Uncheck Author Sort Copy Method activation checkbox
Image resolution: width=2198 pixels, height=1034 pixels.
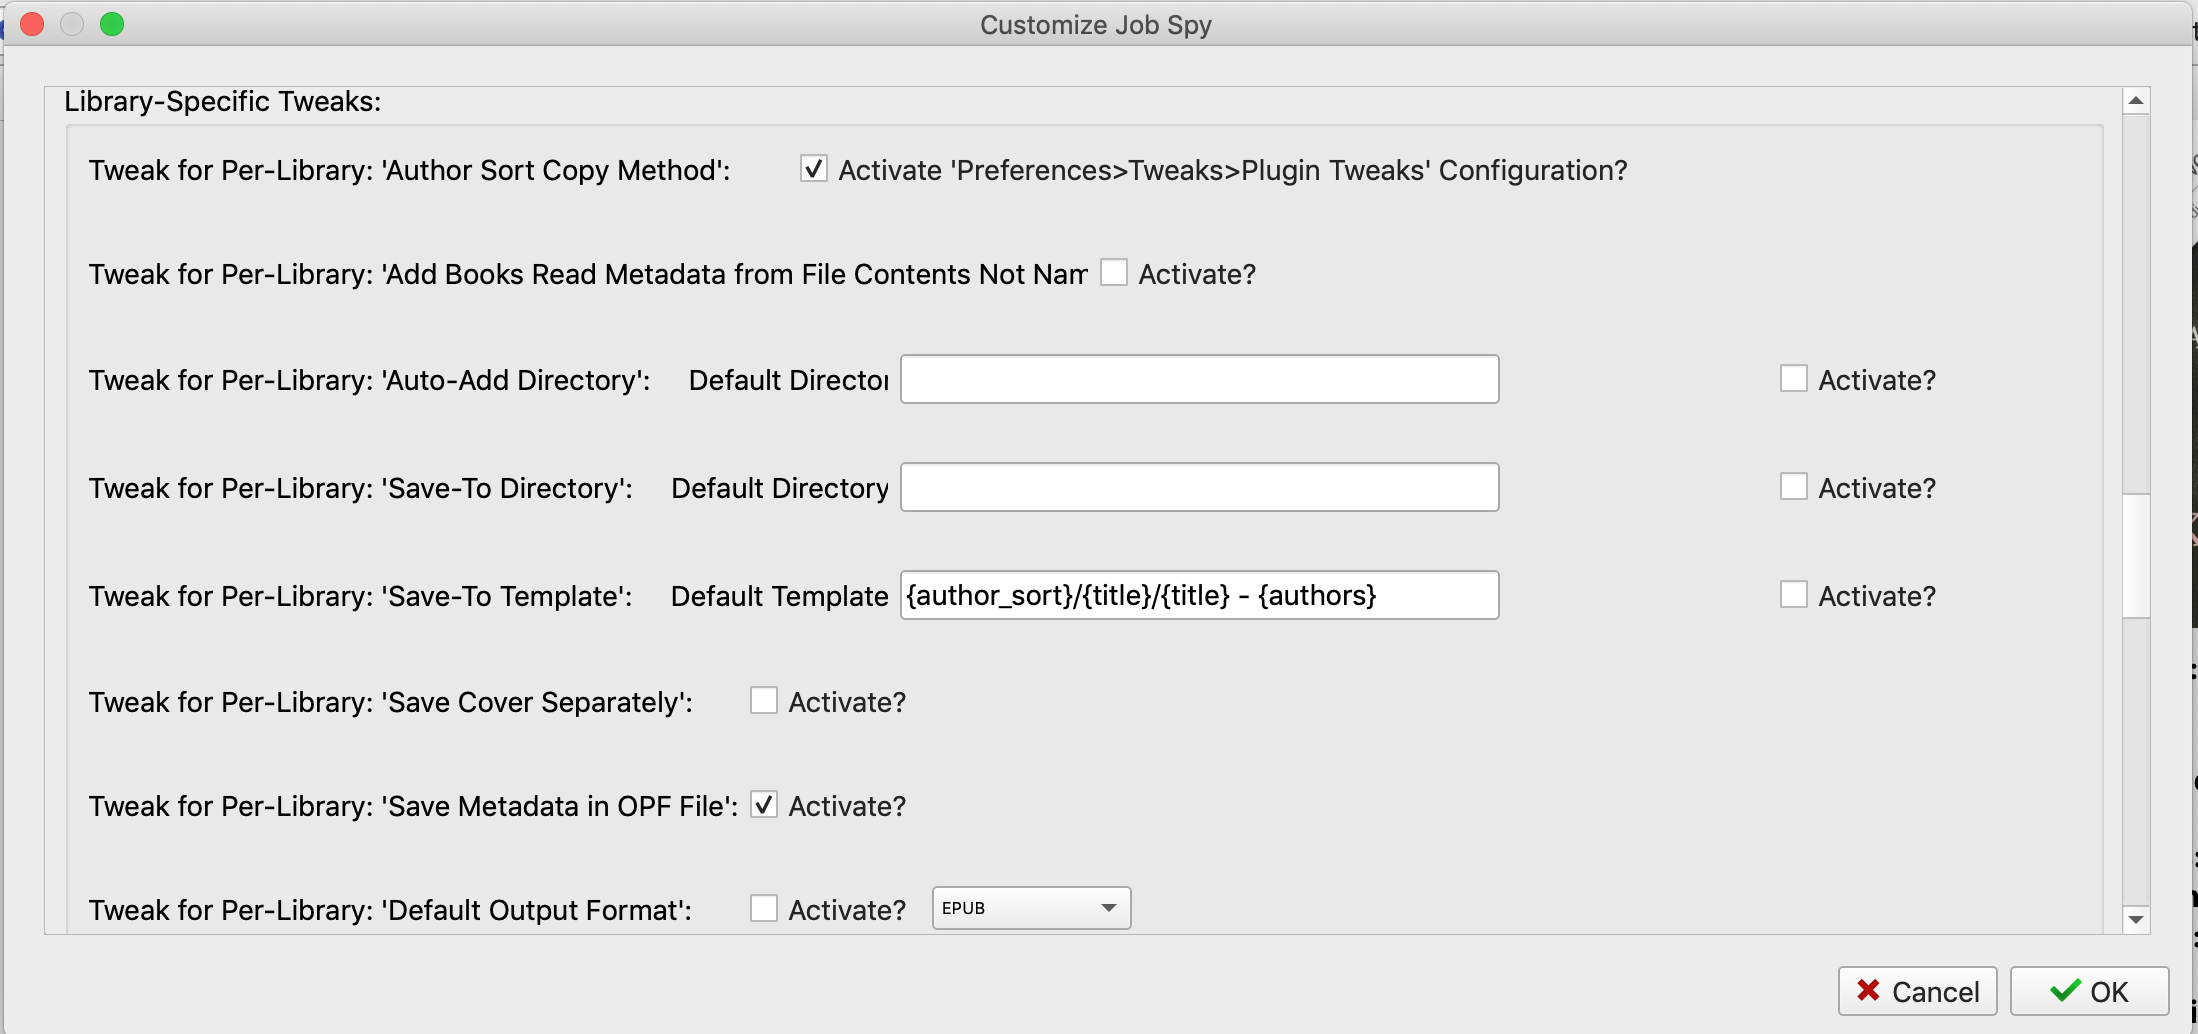pos(814,169)
